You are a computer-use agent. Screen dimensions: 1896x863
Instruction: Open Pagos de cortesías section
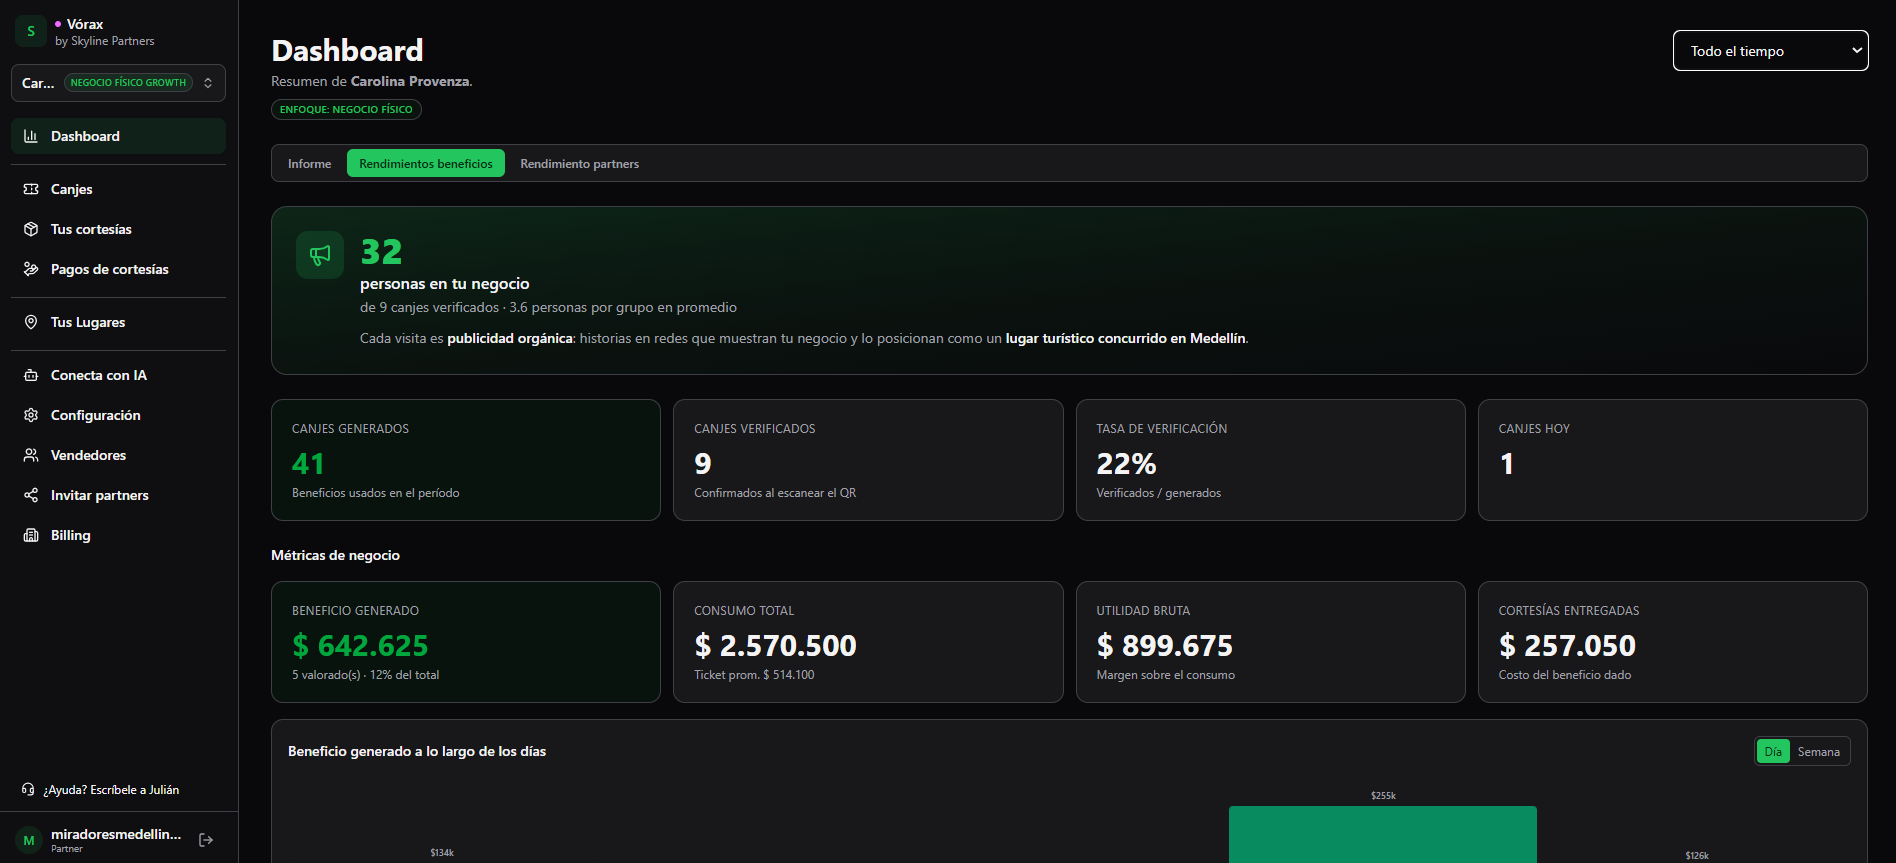pos(118,269)
